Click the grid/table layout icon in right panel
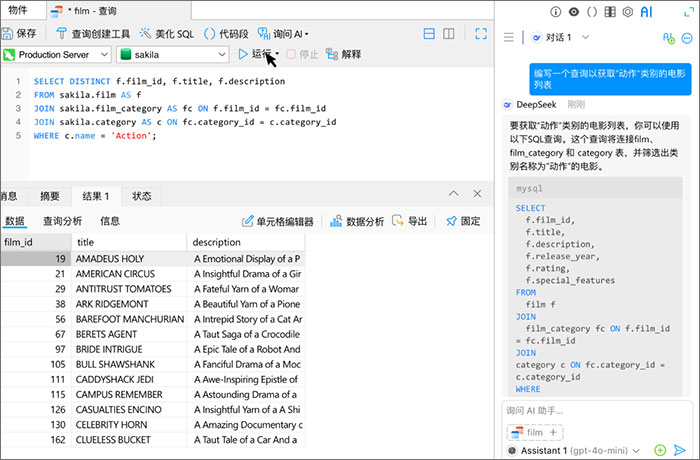The image size is (700, 460). (610, 12)
